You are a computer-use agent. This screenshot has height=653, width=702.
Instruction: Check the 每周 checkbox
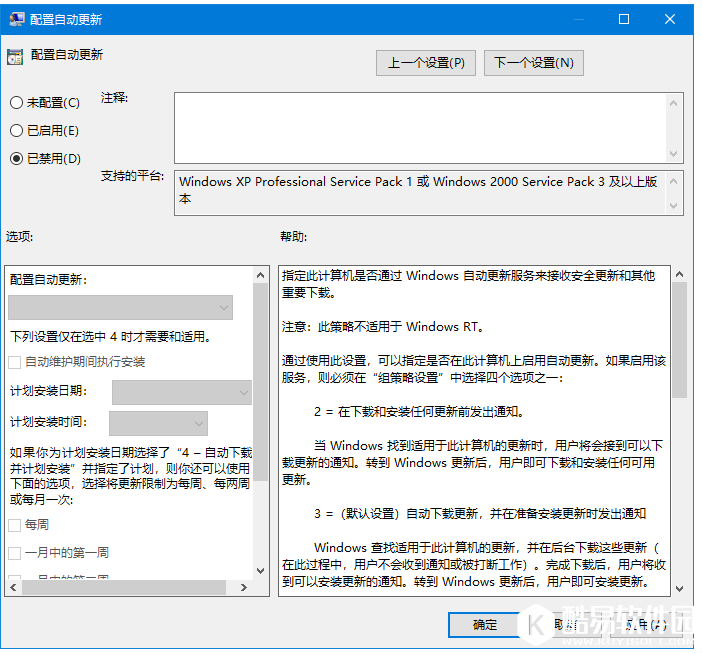15,525
